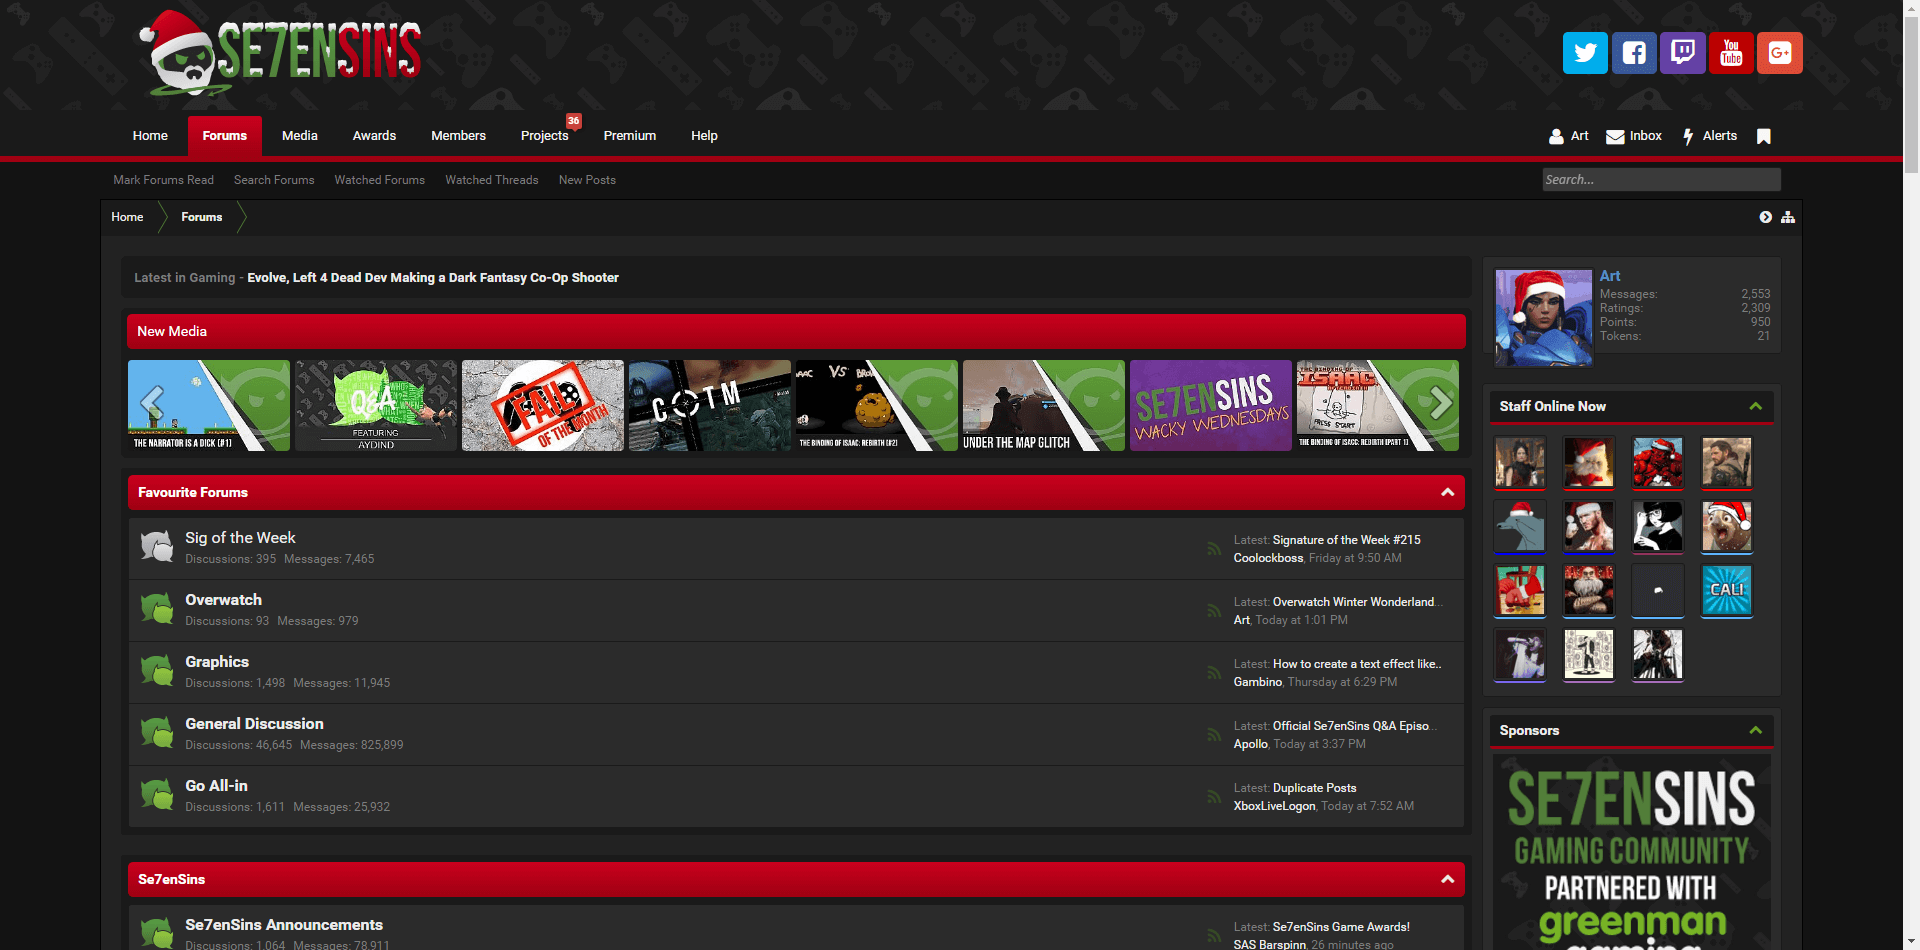This screenshot has height=950, width=1920.
Task: Open the Duplicate Posts latest thread
Action: point(1315,788)
